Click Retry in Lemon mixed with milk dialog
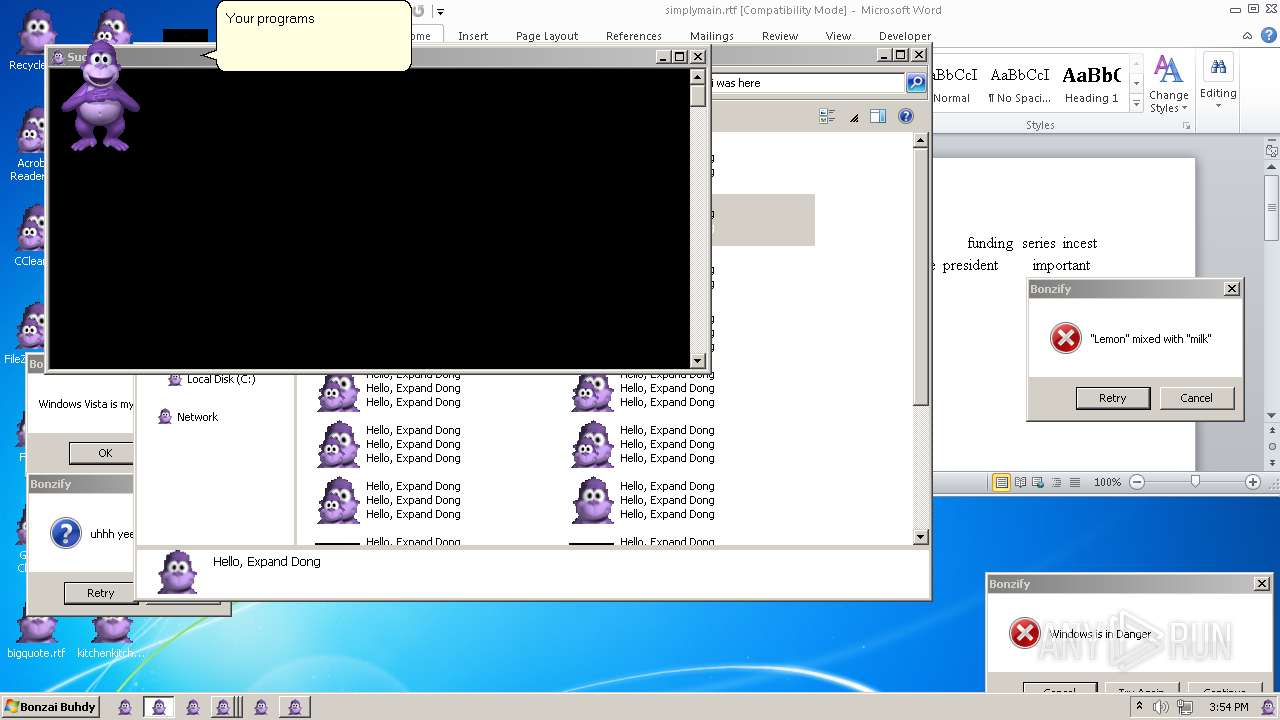The image size is (1280, 720). pos(1112,398)
